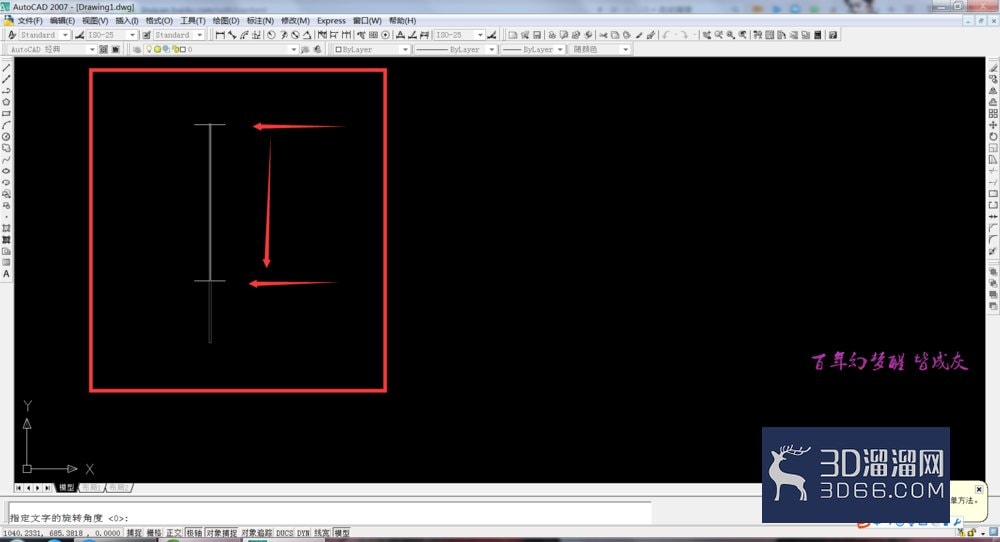Click the first-tab navigation arrow

[x=18, y=488]
